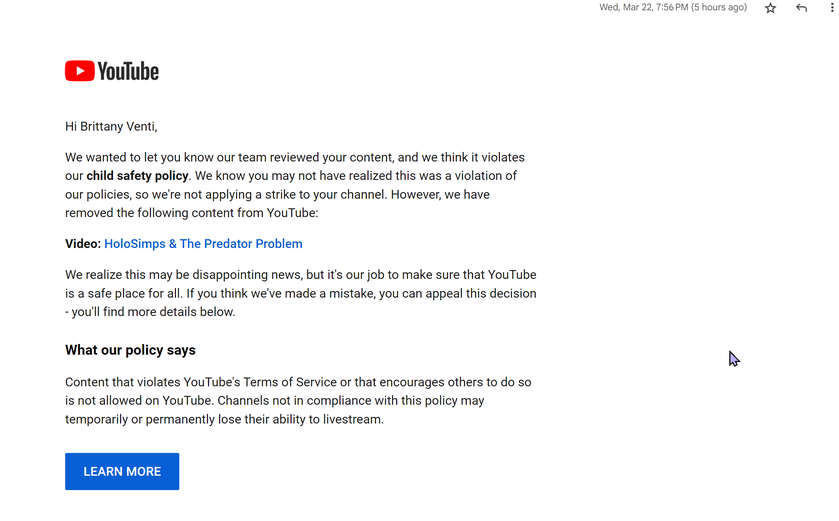Click the greeting Hi Brittany Venti
The width and height of the screenshot is (839, 521).
tap(111, 127)
